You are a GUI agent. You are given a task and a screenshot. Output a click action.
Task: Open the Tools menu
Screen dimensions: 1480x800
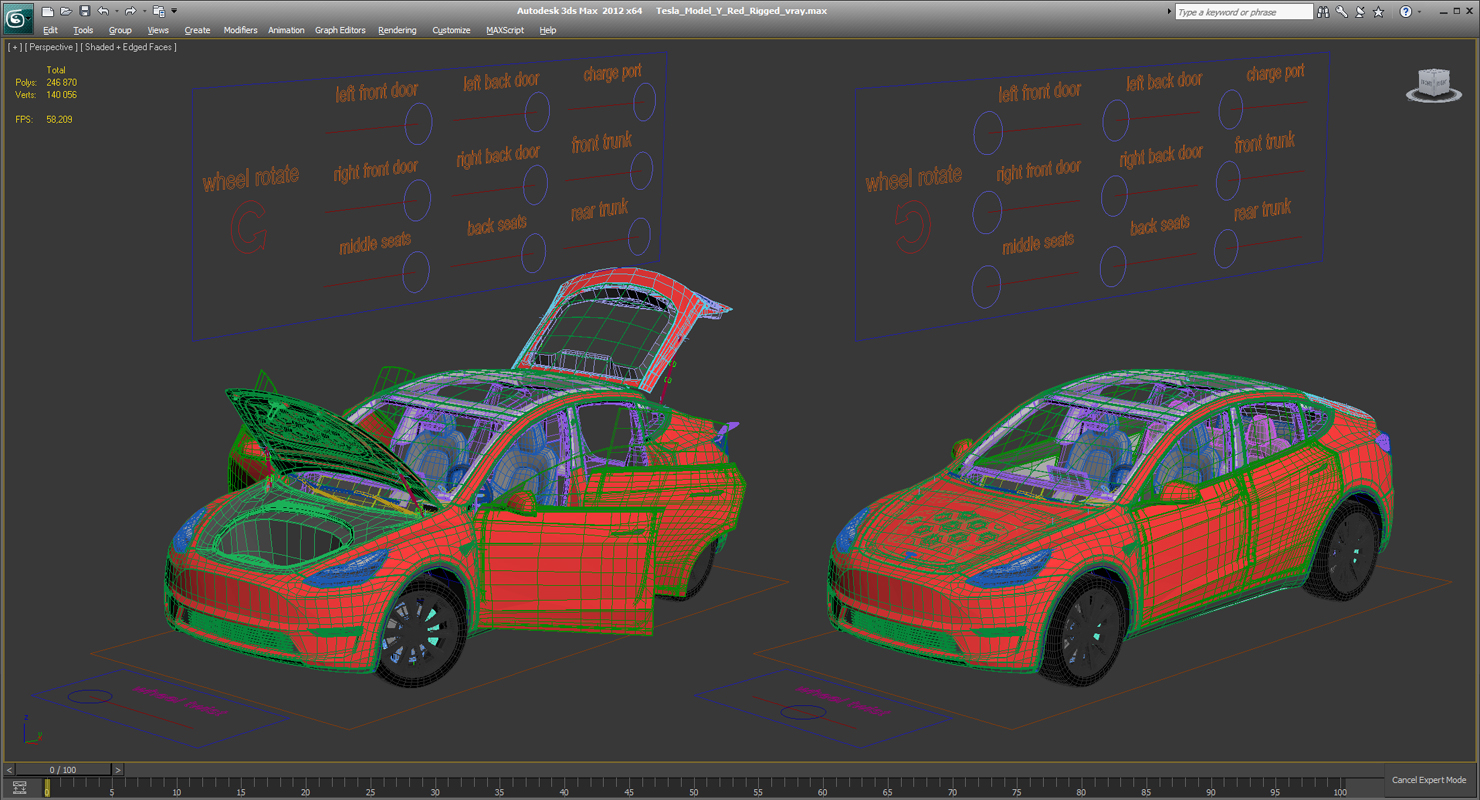(83, 30)
